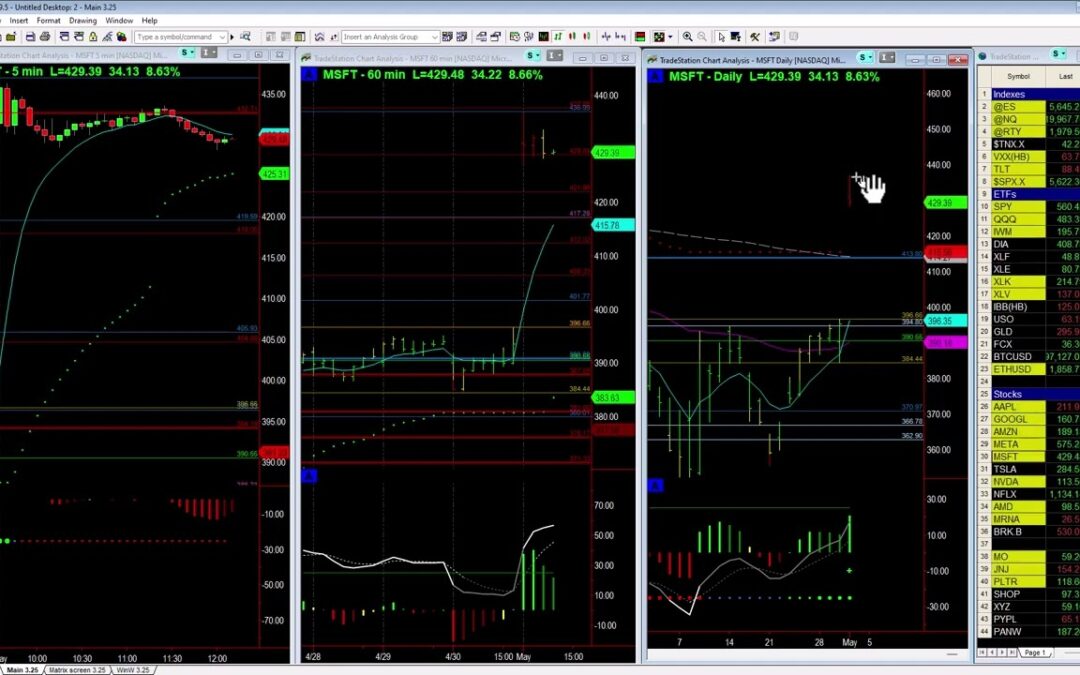Image resolution: width=1080 pixels, height=675 pixels.
Task: Click the green 429.39 price label on Daily chart
Action: pyautogui.click(x=946, y=202)
